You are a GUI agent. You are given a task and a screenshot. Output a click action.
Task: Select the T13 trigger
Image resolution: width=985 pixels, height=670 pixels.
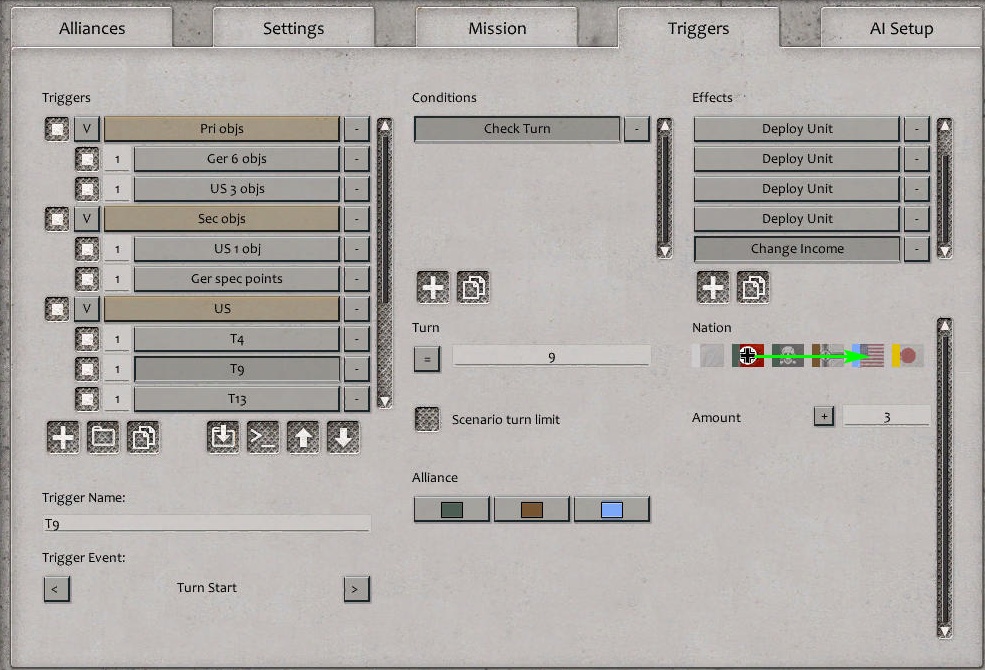[x=237, y=399]
